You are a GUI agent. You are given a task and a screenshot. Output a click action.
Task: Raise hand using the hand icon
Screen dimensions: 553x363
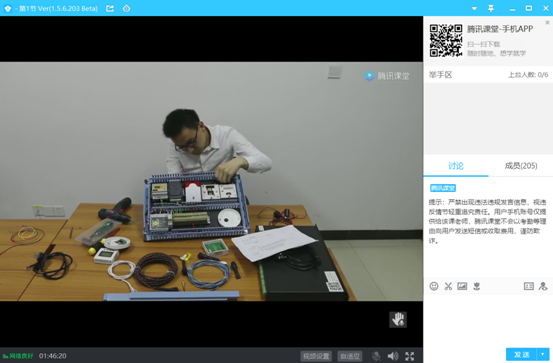tap(398, 320)
